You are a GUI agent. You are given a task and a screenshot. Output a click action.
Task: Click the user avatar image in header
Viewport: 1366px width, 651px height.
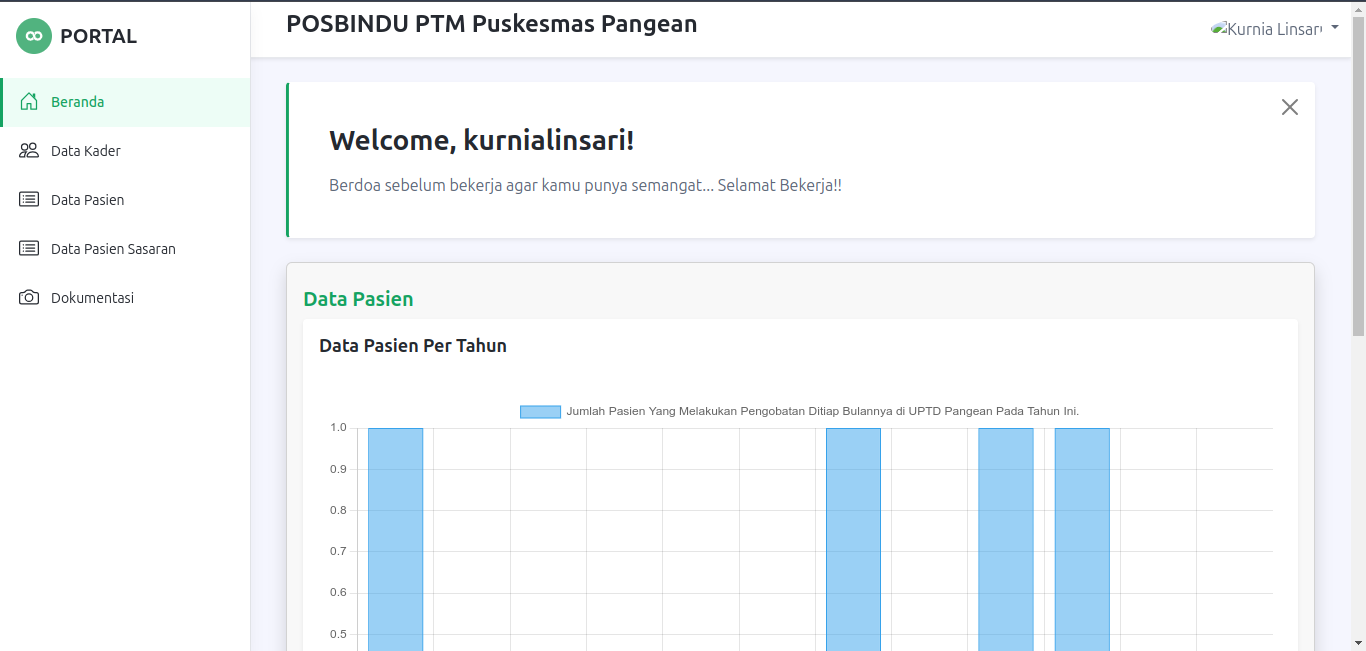pos(1218,29)
